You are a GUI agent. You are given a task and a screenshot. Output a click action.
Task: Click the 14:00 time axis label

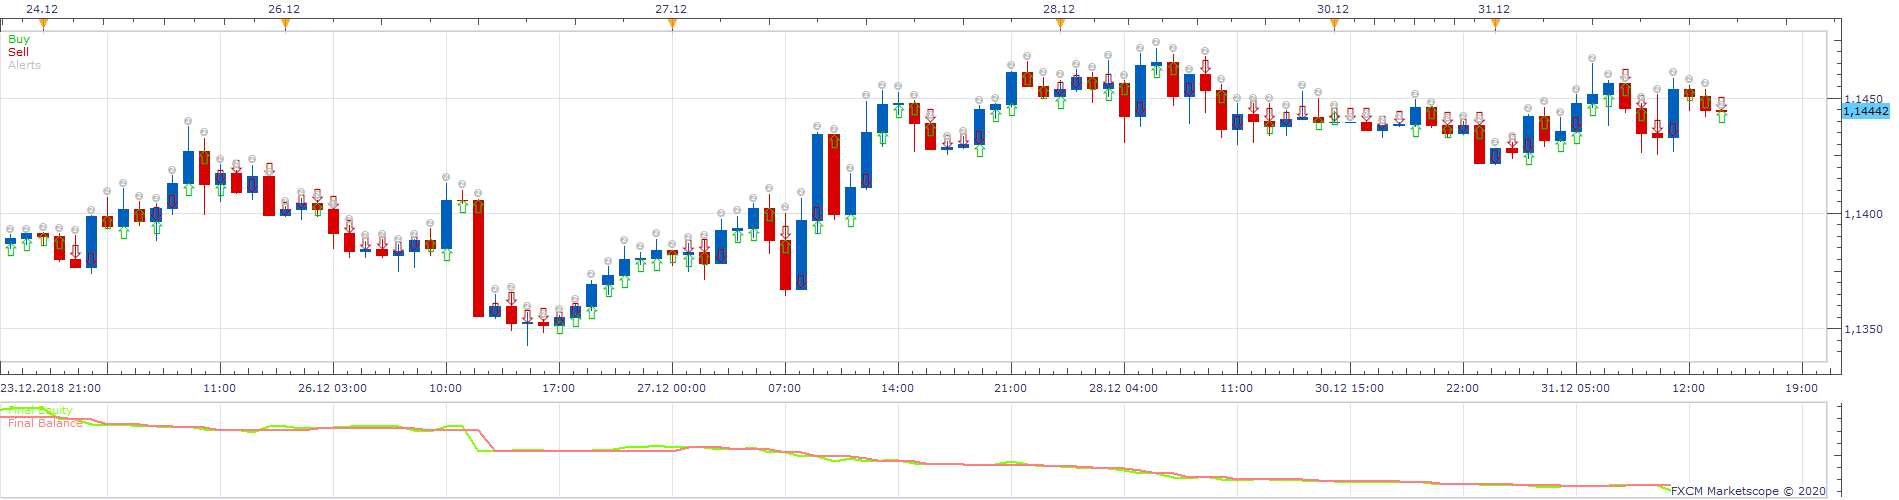click(897, 388)
